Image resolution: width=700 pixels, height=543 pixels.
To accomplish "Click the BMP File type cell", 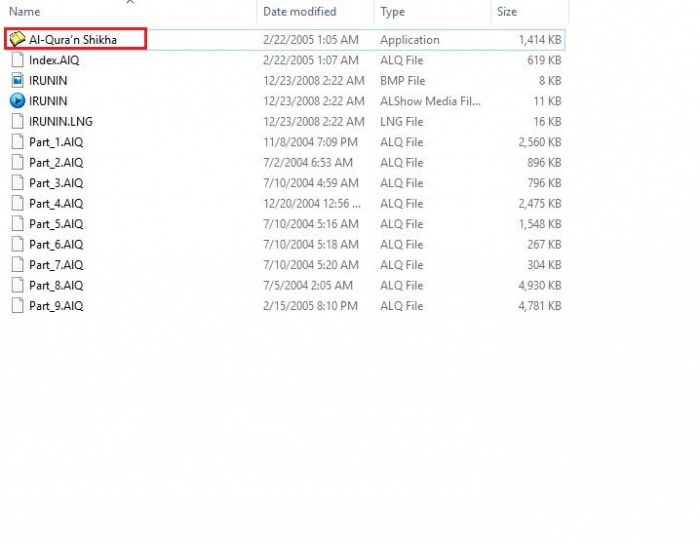I will pyautogui.click(x=403, y=81).
